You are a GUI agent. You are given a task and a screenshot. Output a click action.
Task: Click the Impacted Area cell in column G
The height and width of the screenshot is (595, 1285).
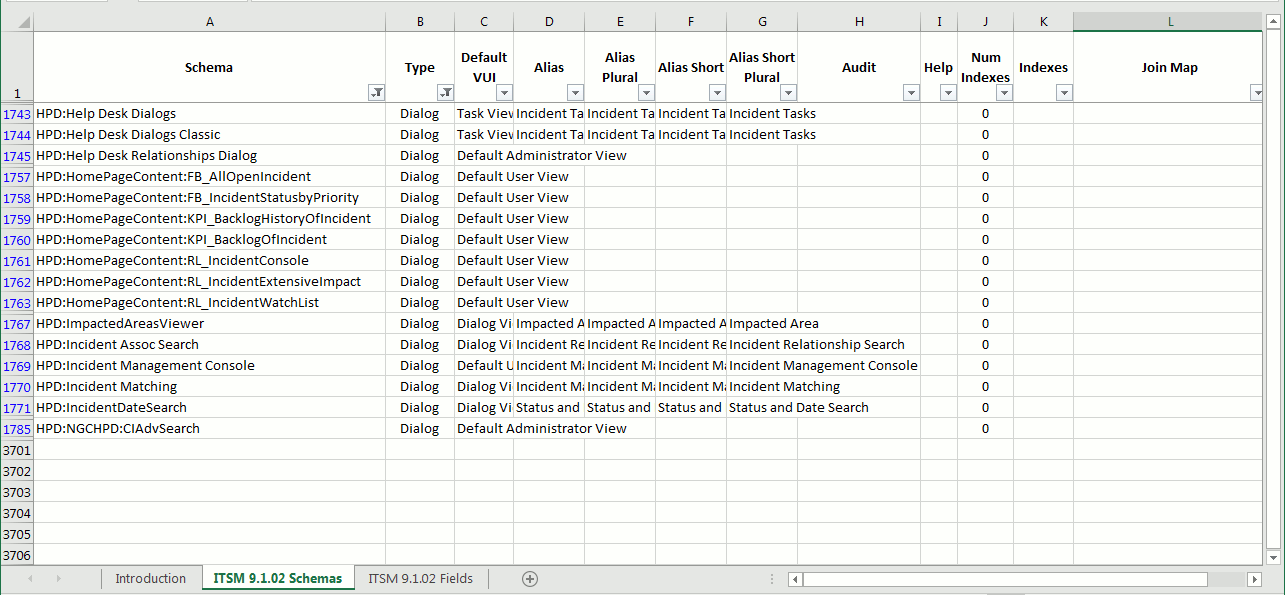click(762, 324)
